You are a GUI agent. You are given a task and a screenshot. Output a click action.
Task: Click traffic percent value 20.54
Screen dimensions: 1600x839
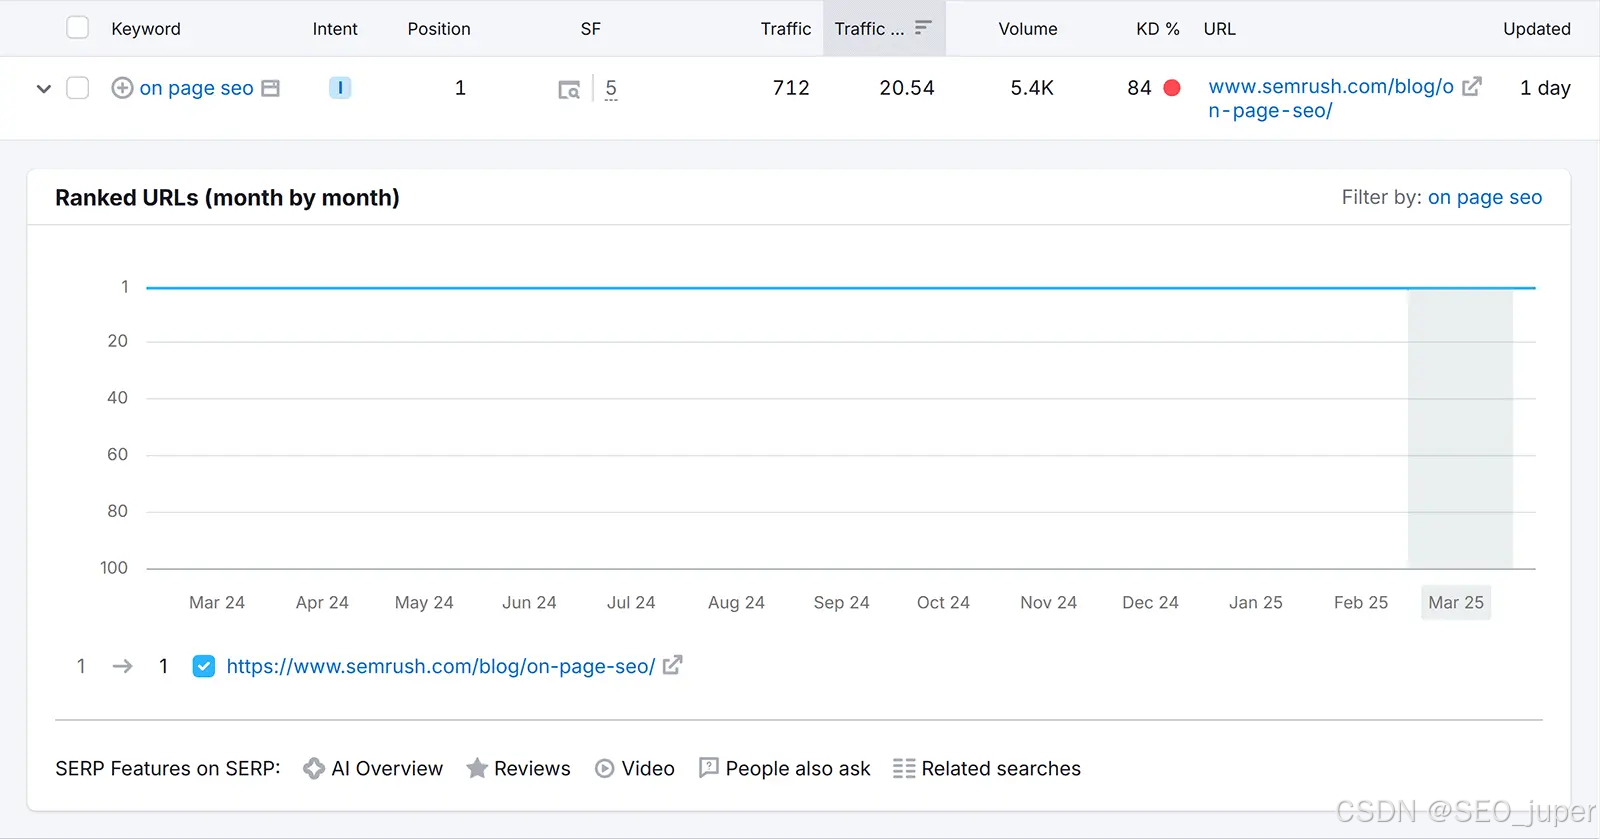click(x=907, y=88)
